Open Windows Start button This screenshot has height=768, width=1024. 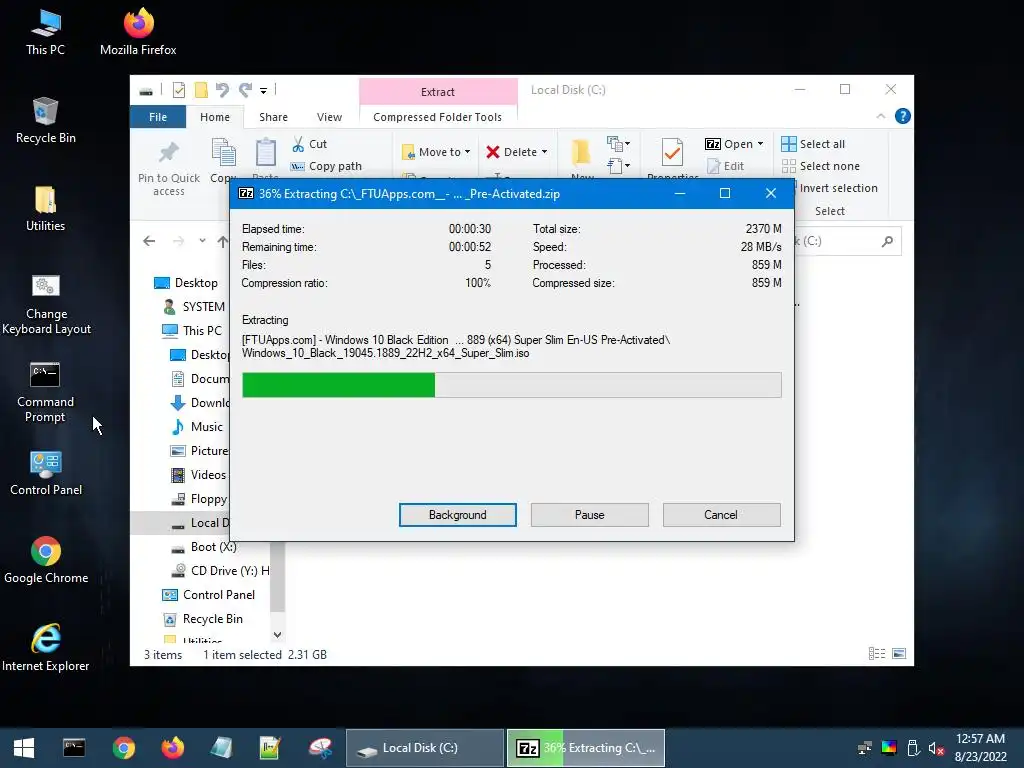24,748
